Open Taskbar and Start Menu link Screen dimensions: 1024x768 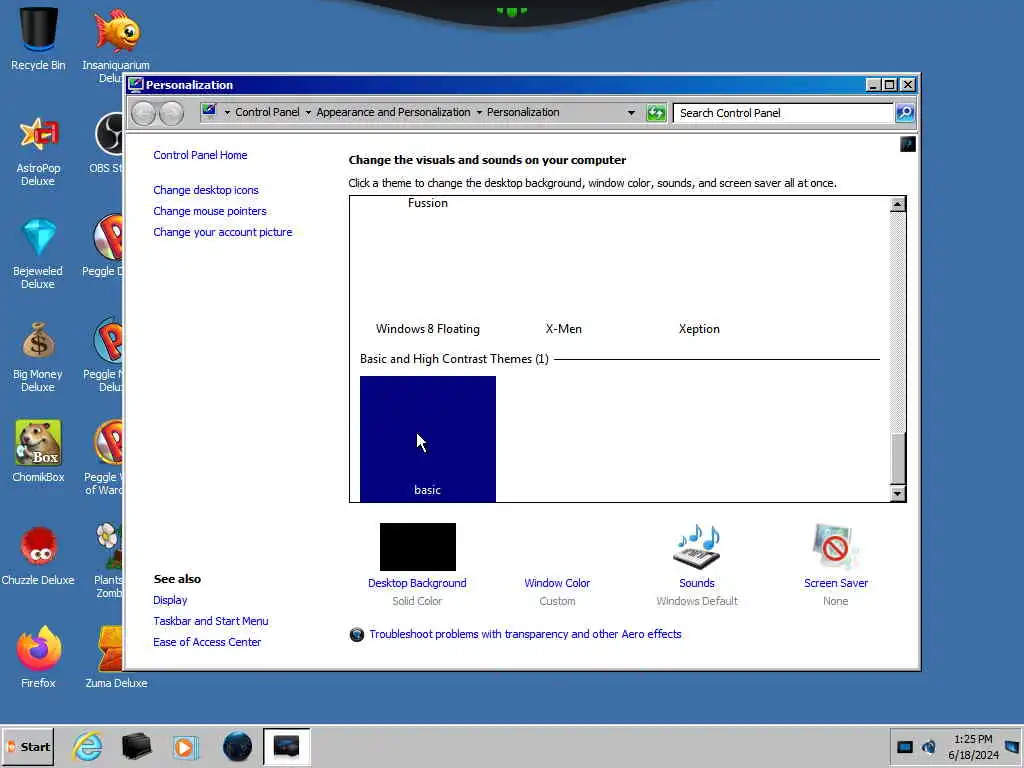click(210, 621)
